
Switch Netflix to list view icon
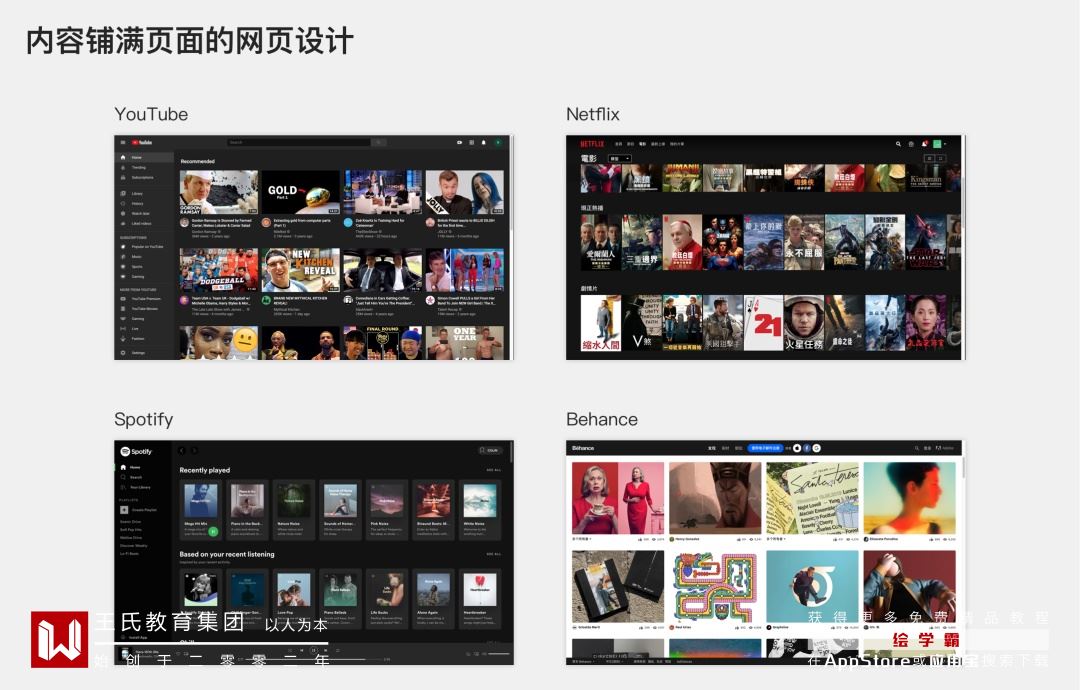coord(929,158)
